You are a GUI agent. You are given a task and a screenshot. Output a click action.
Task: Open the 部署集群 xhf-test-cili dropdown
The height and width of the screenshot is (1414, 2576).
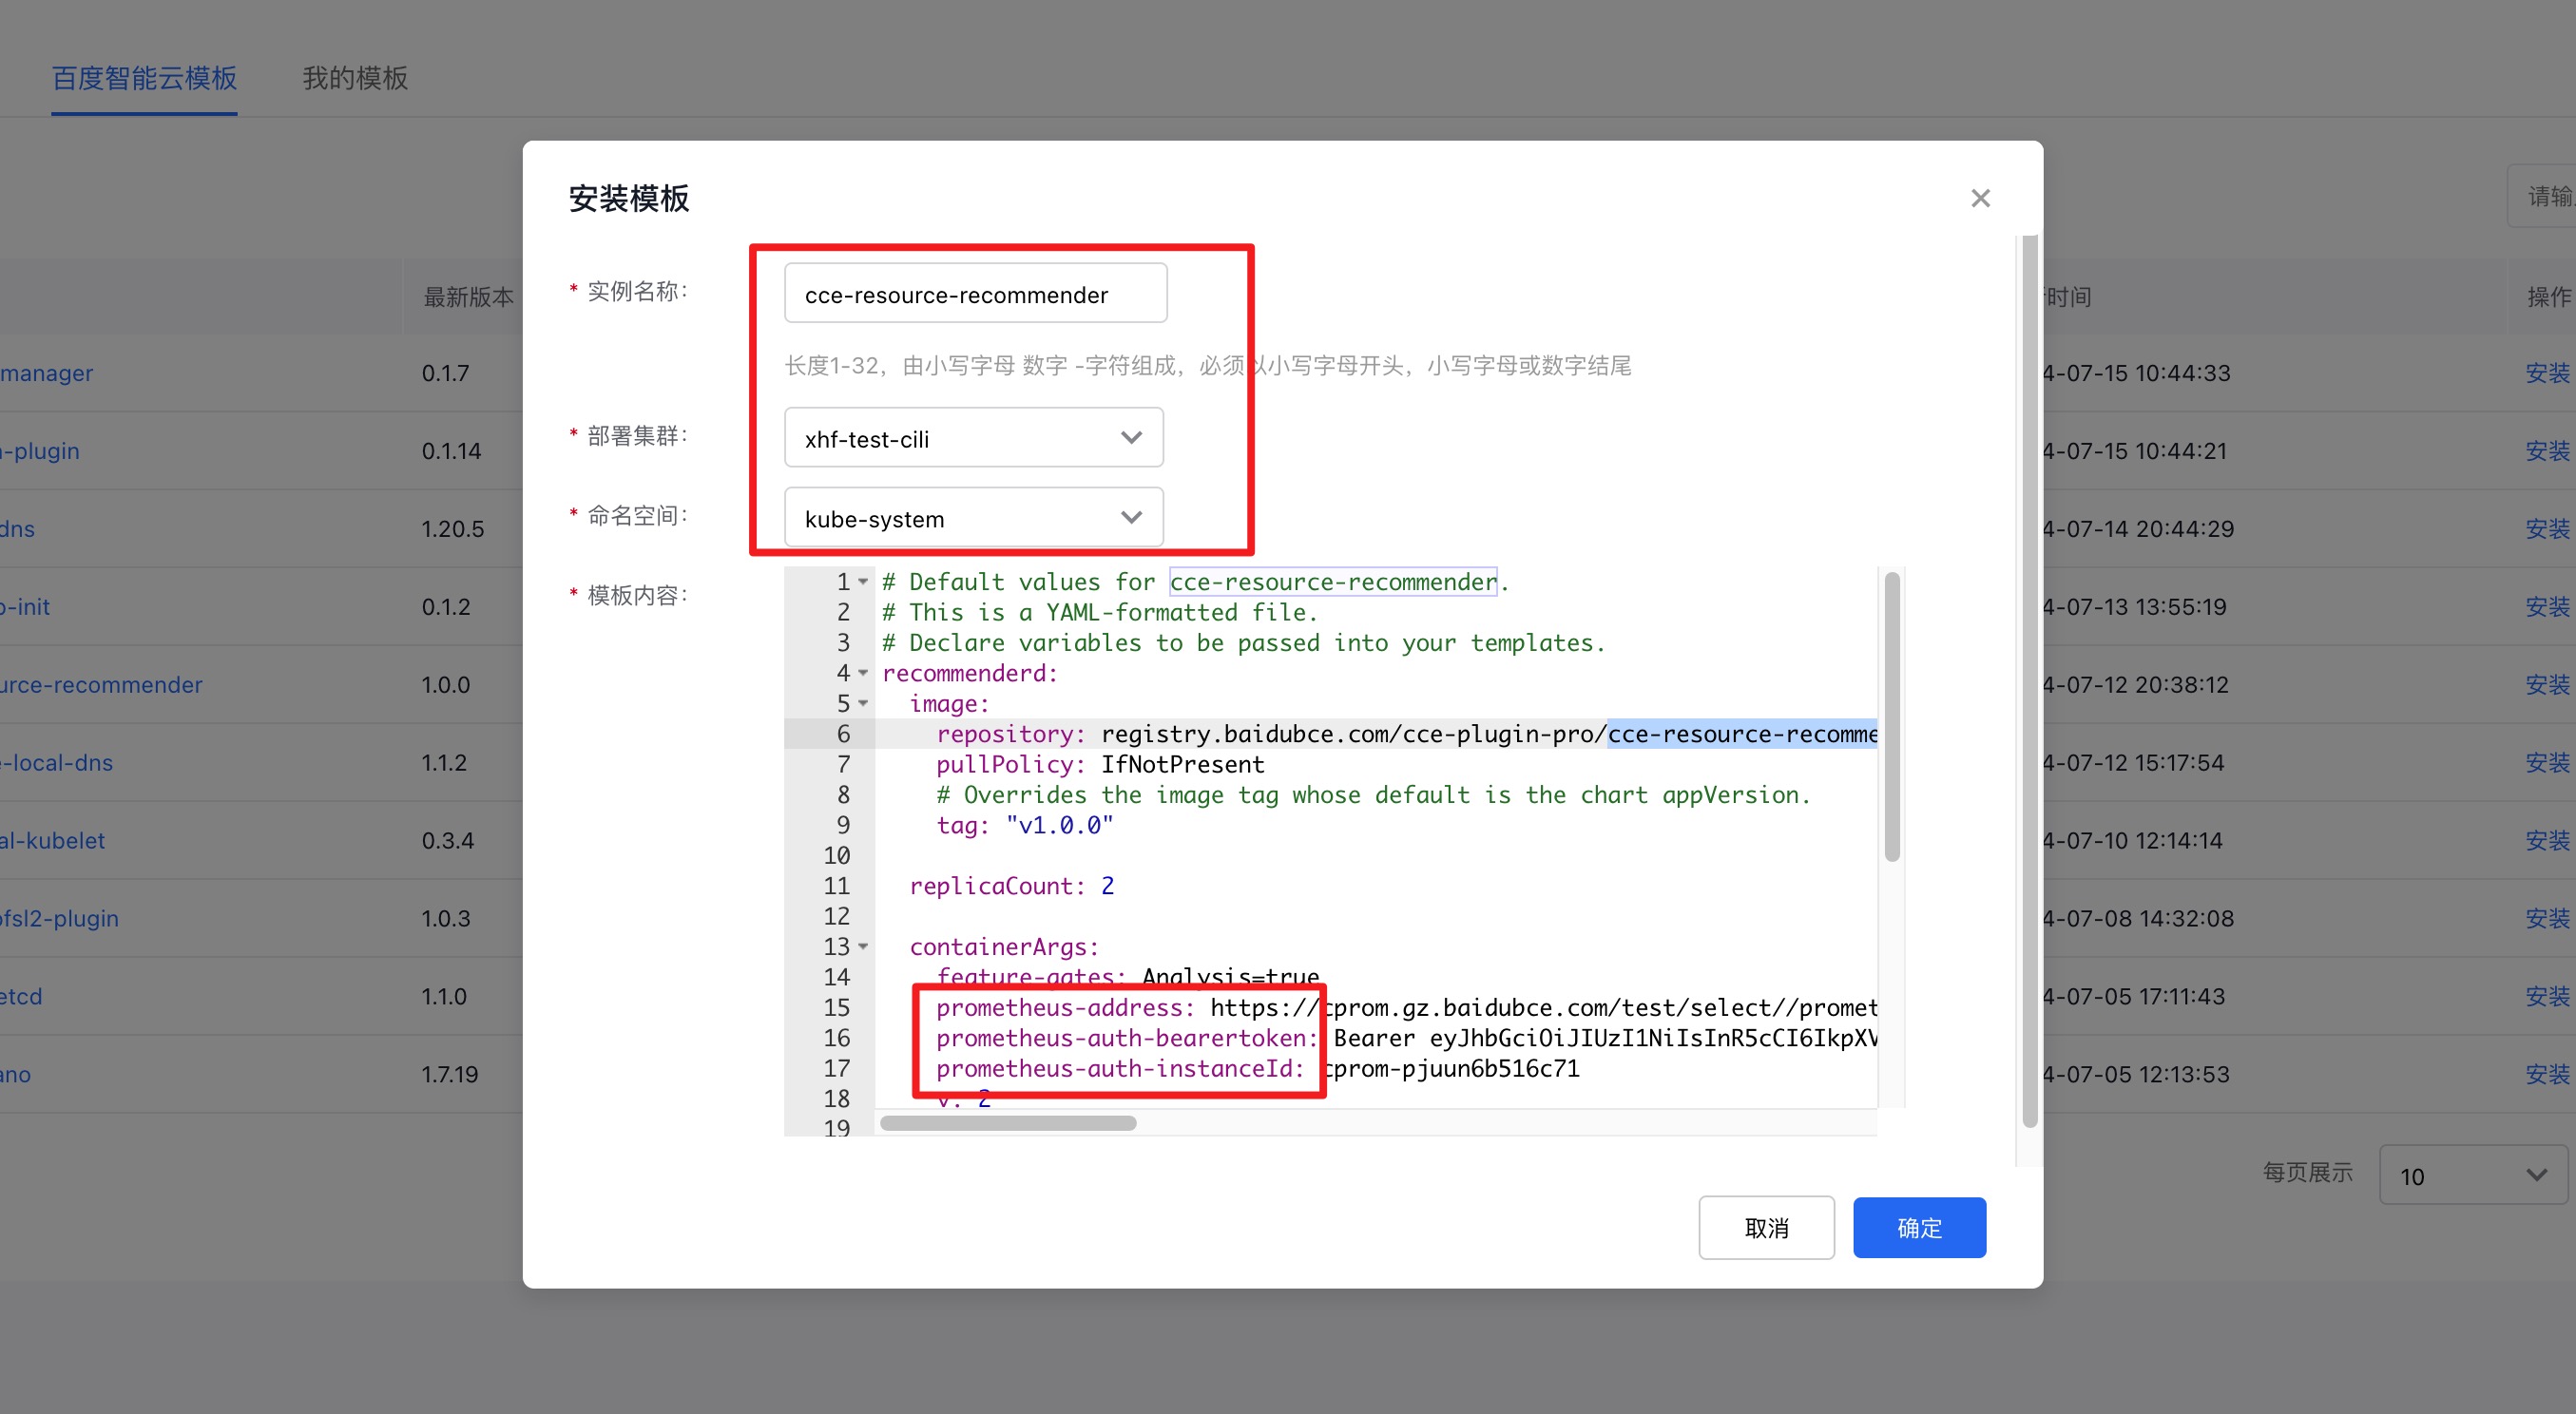point(973,438)
